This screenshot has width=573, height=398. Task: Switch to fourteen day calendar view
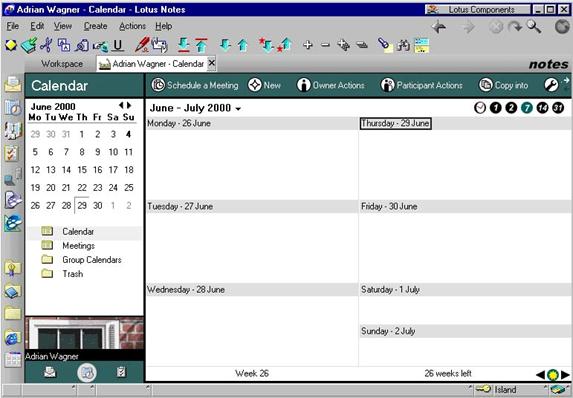tap(542, 108)
